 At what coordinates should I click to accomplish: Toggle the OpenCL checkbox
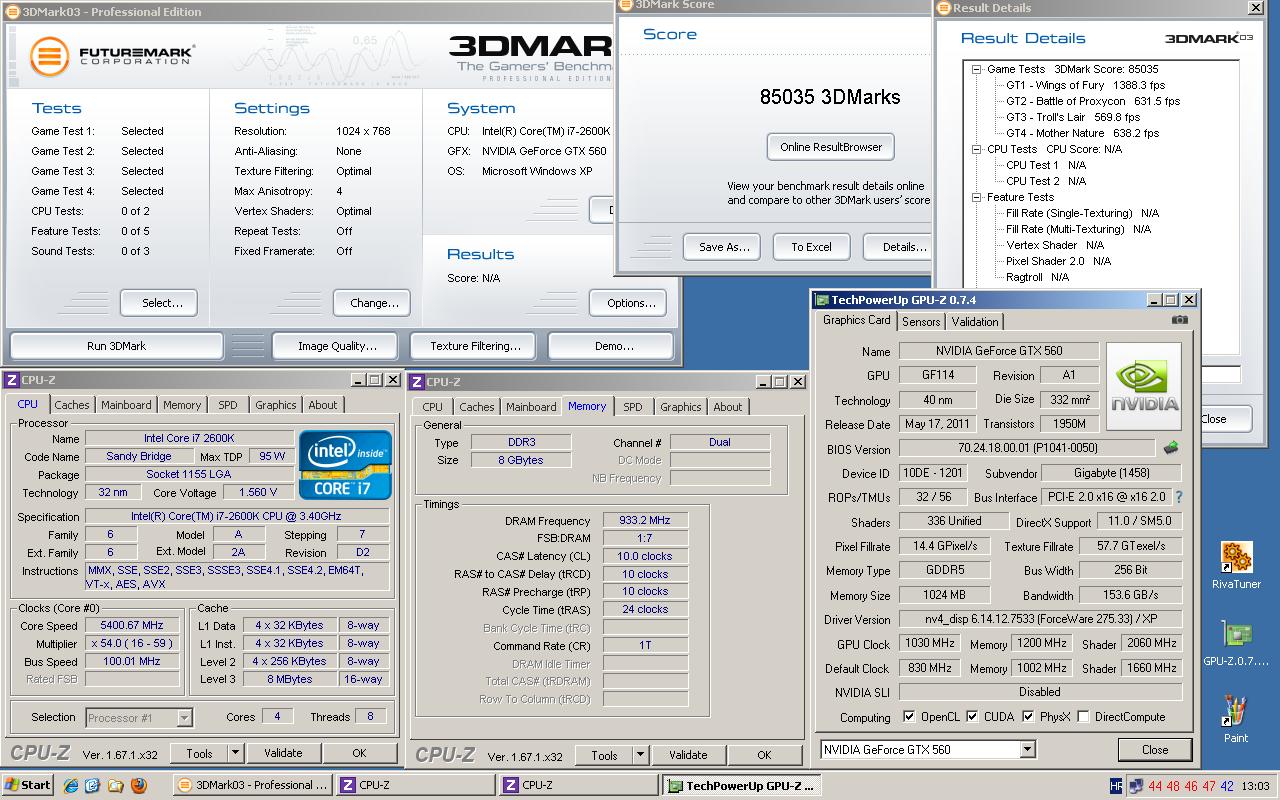click(909, 717)
